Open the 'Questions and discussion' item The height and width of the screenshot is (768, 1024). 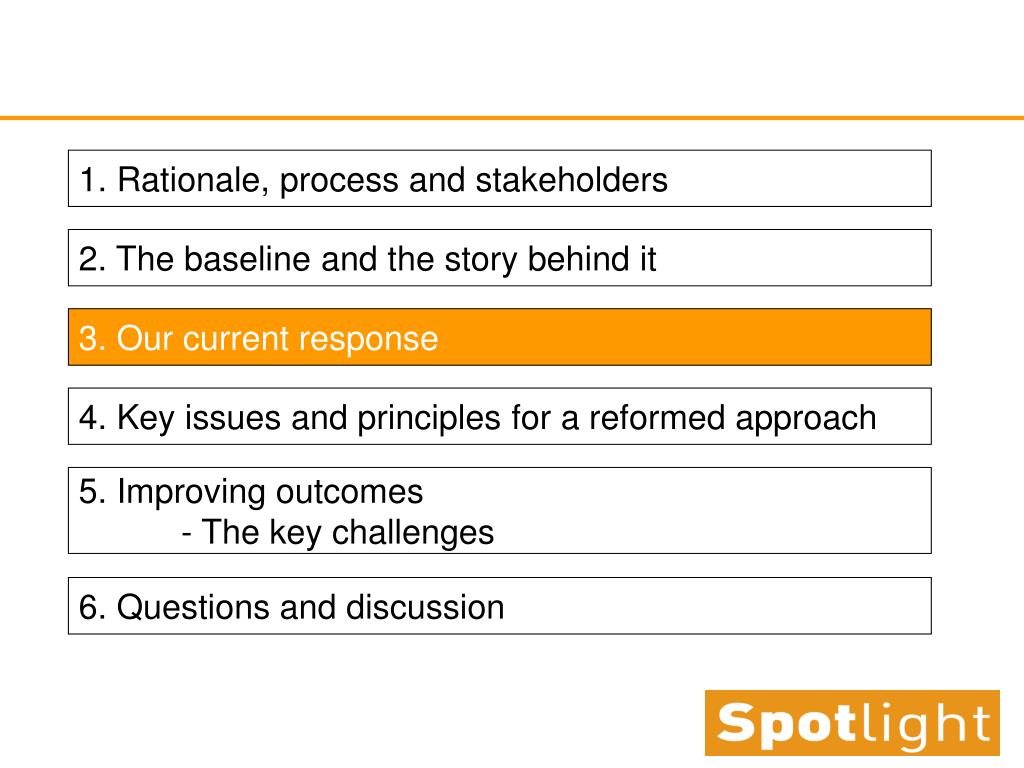[500, 605]
